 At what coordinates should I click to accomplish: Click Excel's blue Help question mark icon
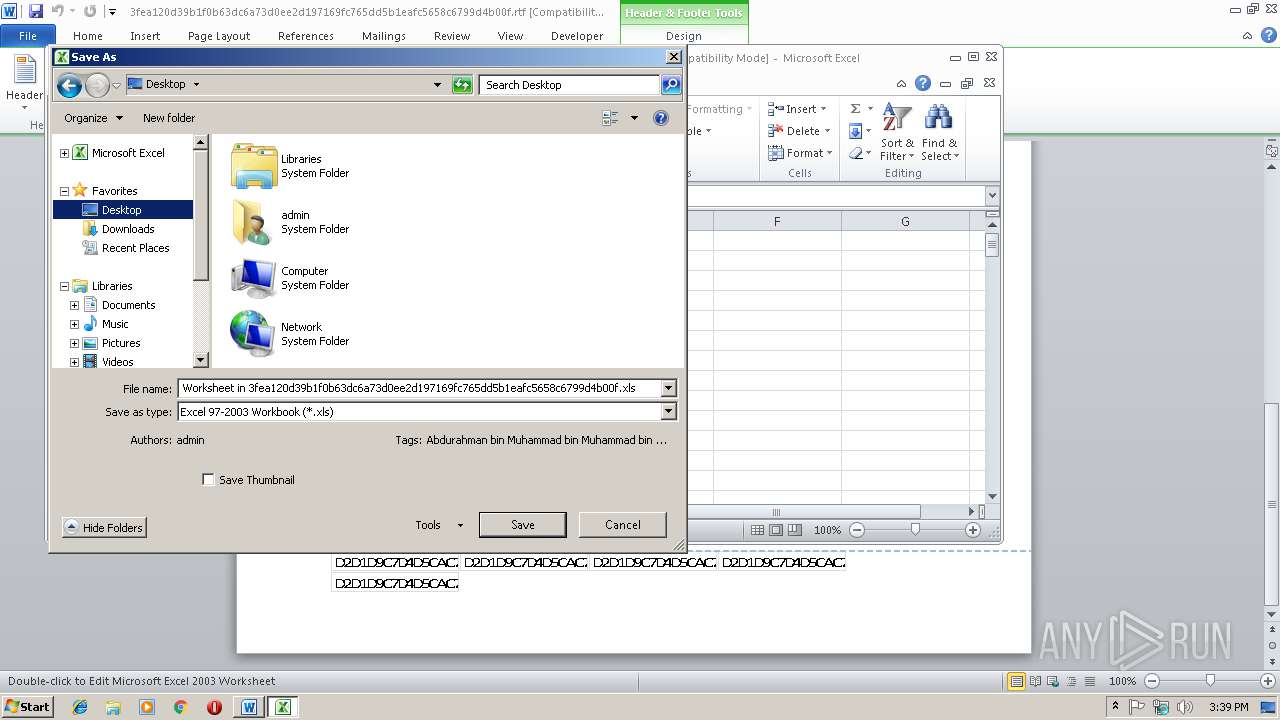[923, 83]
